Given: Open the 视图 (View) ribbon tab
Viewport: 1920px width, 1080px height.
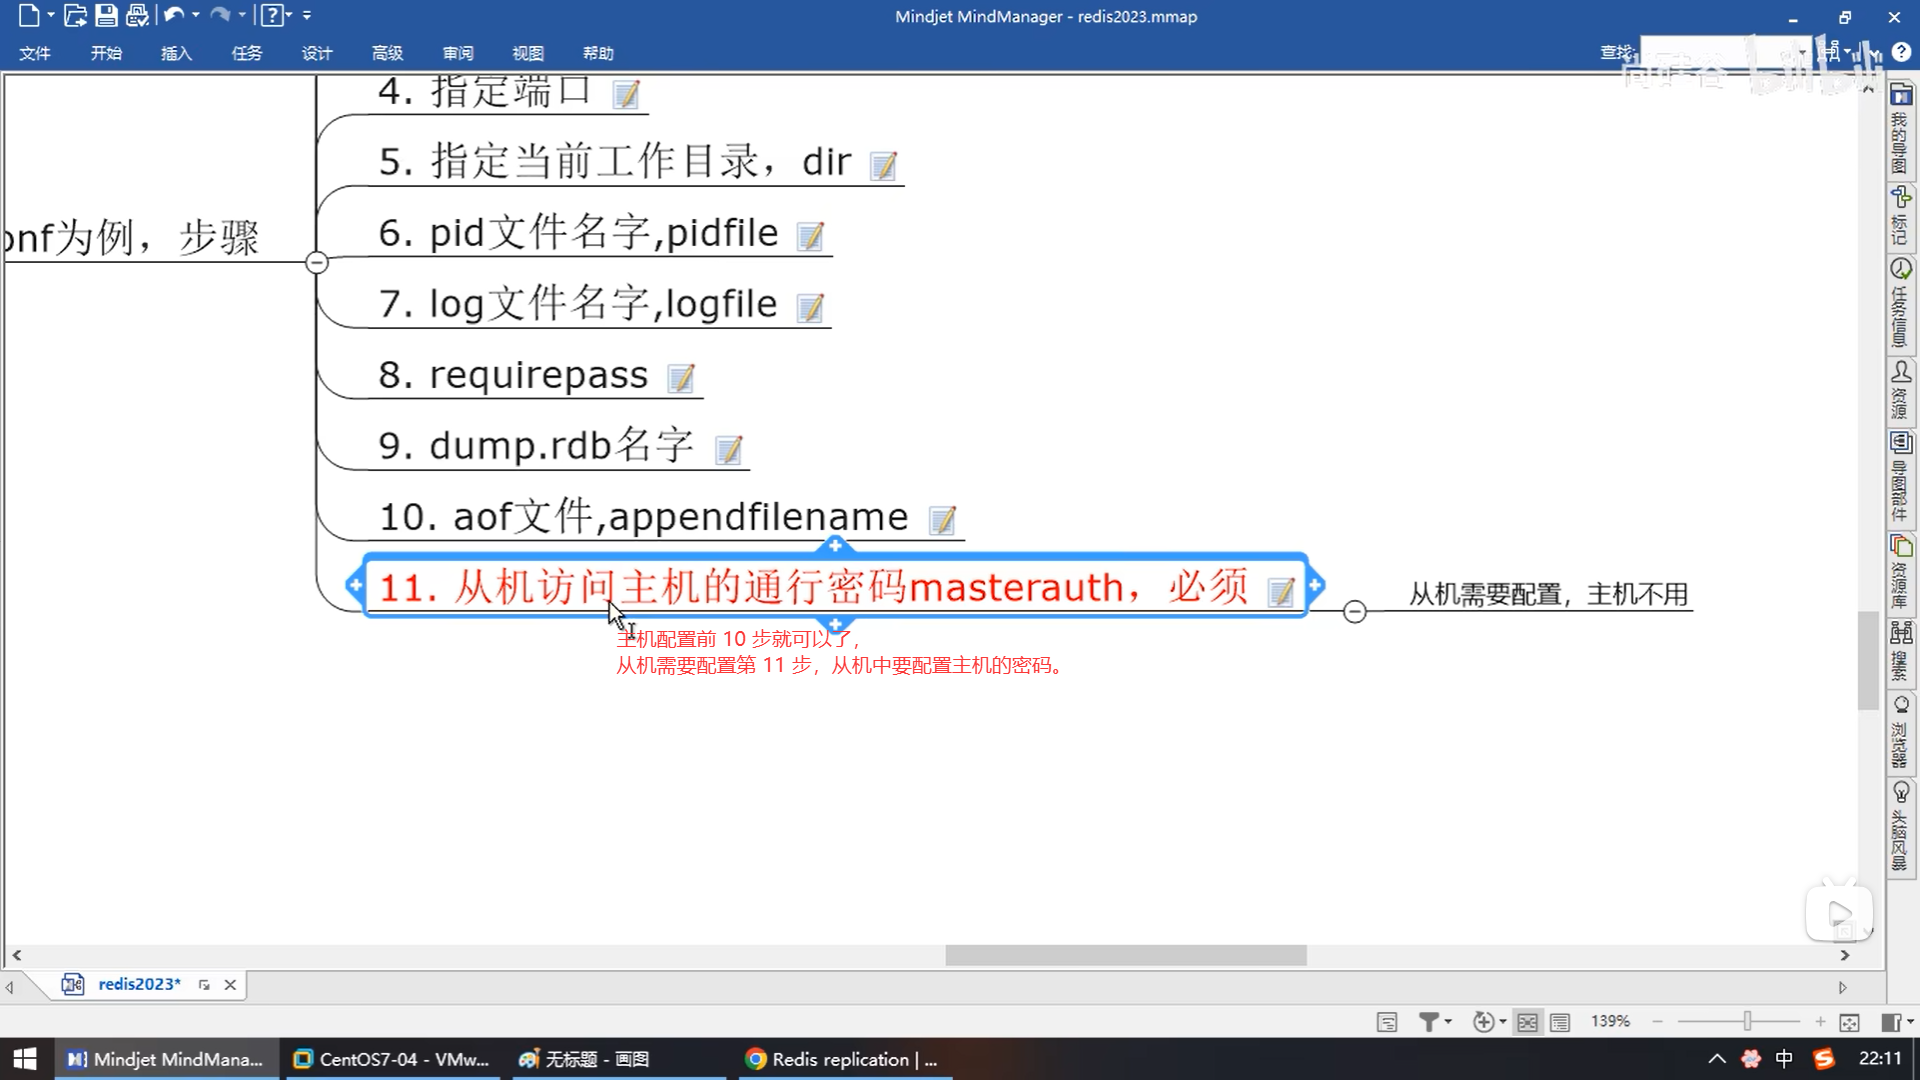Looking at the screenshot, I should click(x=527, y=53).
